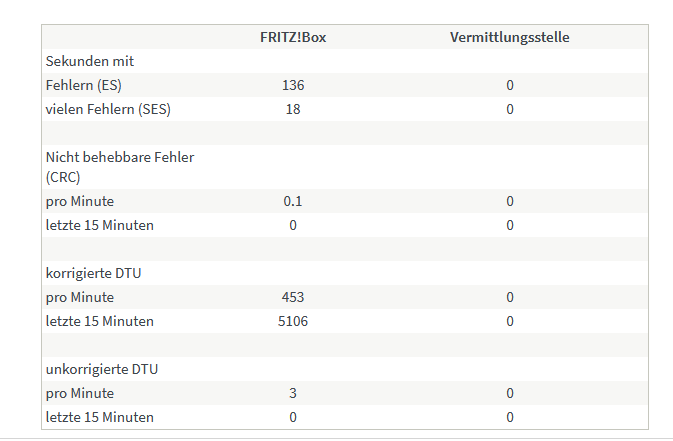673x441 pixels.
Task: Select unkorrigierte DTU pro Minute value 3
Action: (293, 394)
